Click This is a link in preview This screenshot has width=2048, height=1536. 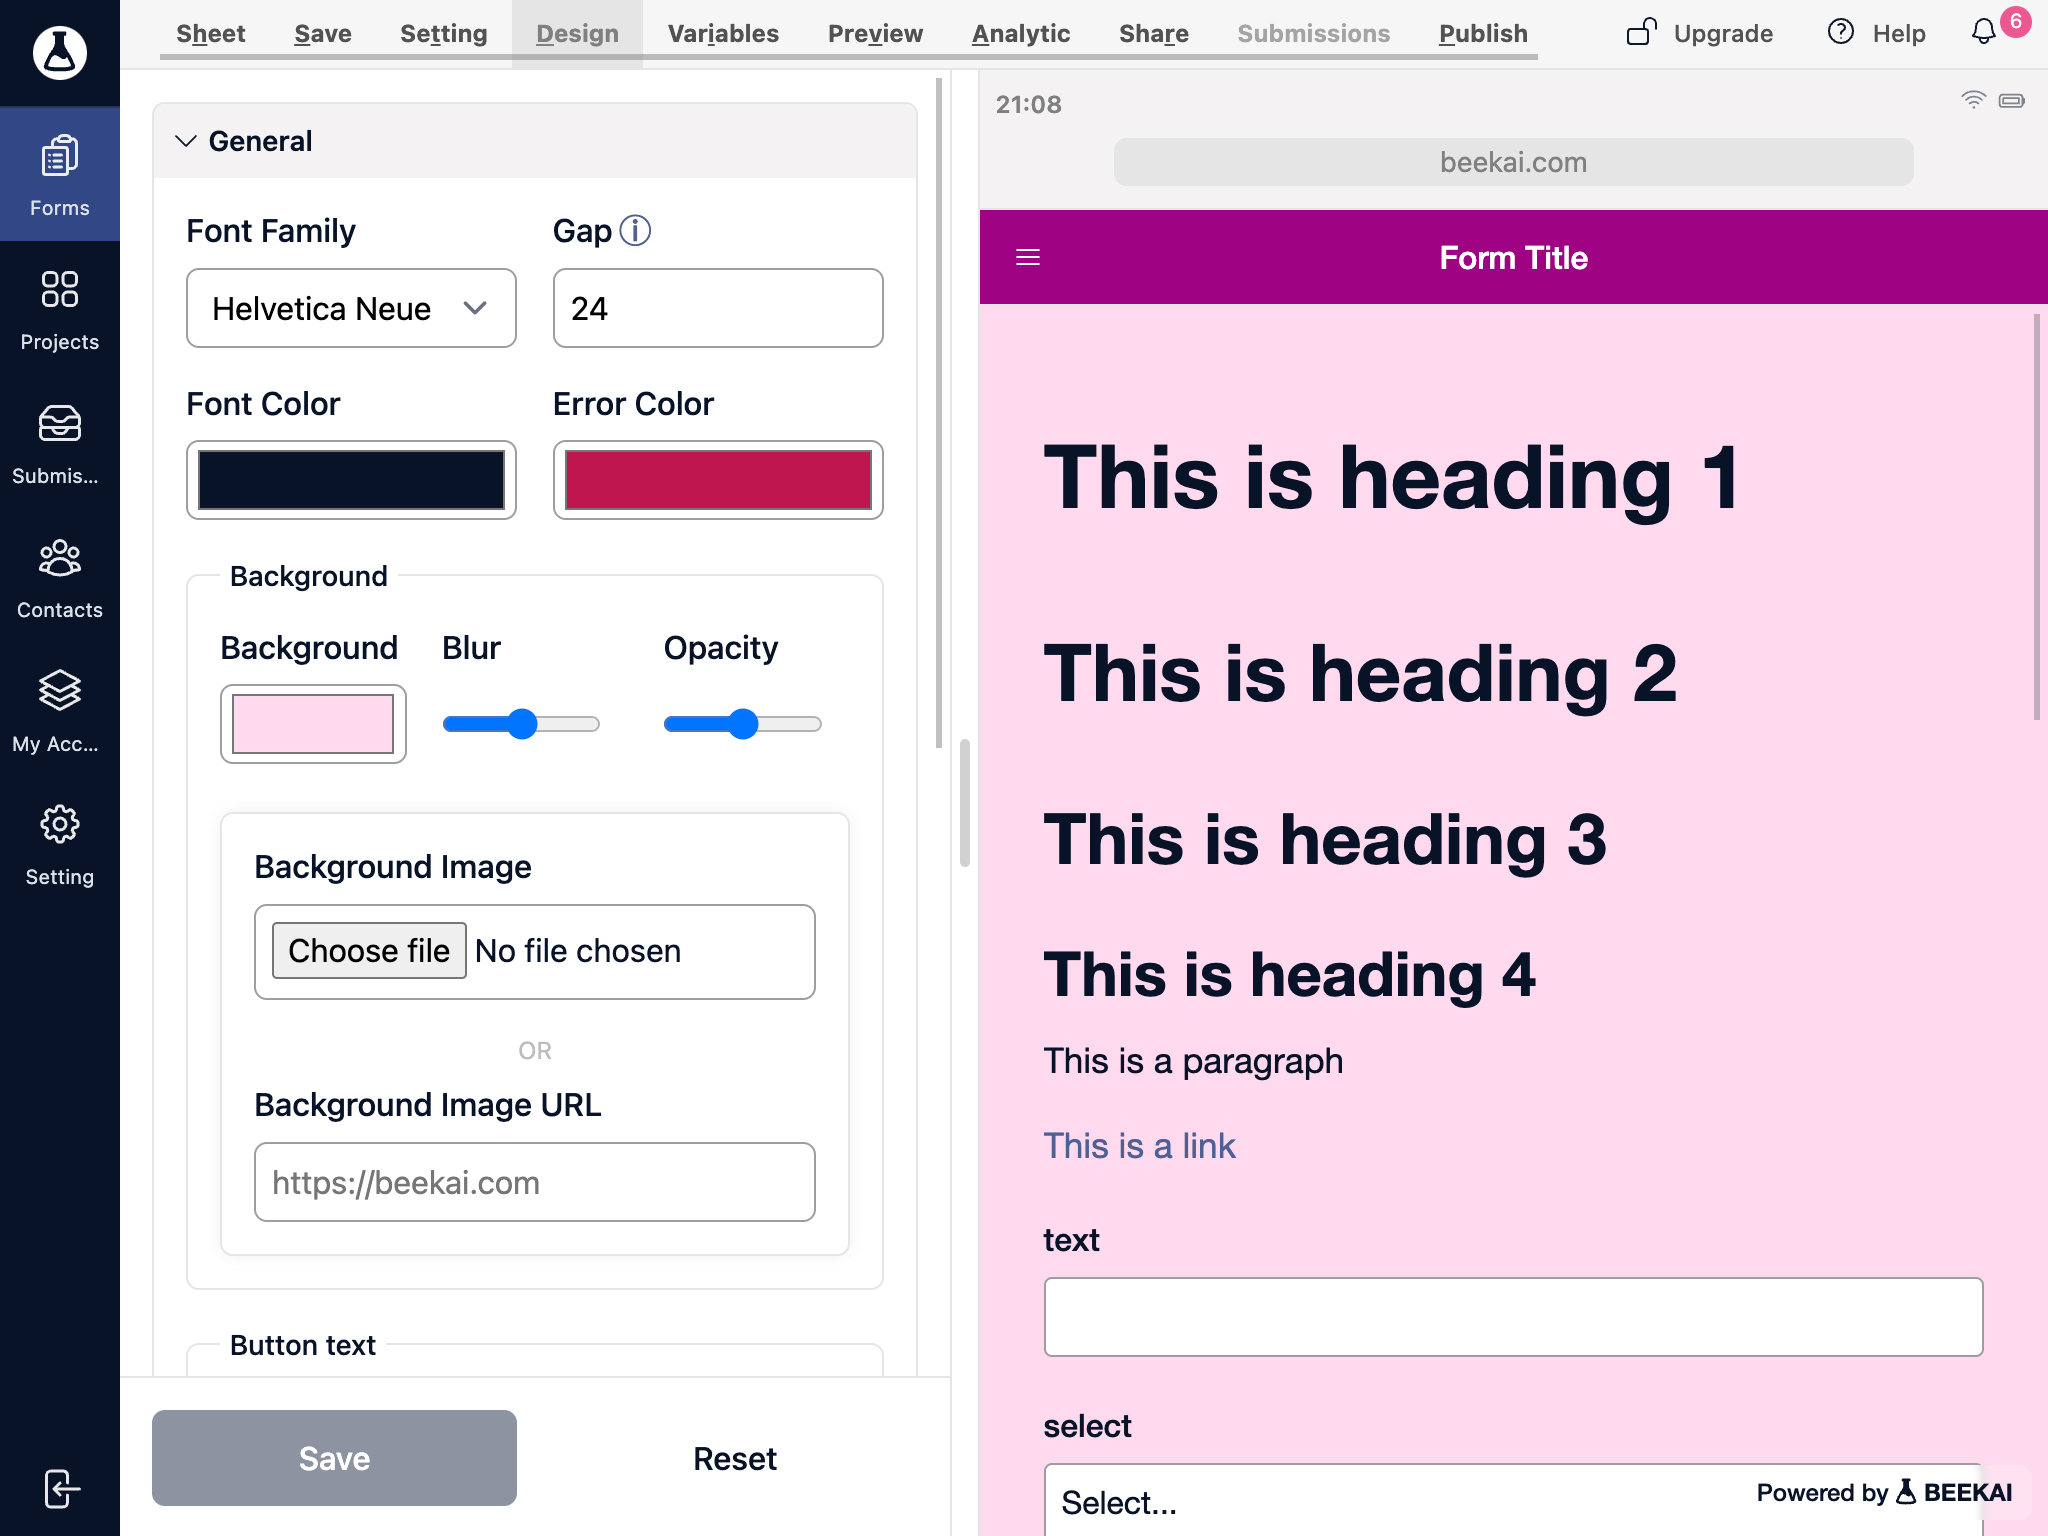(1140, 1146)
